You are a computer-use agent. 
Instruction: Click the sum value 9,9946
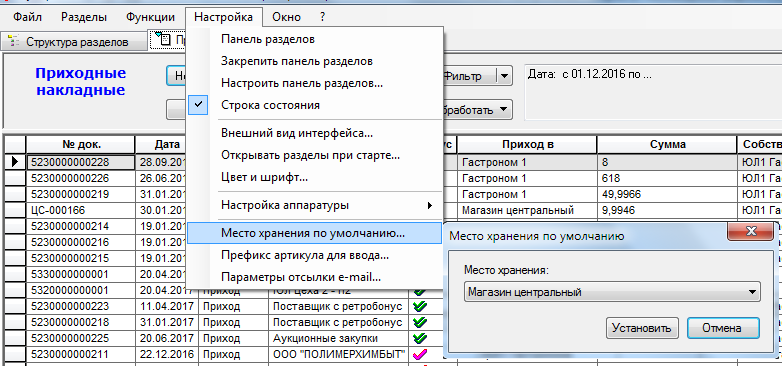point(667,210)
